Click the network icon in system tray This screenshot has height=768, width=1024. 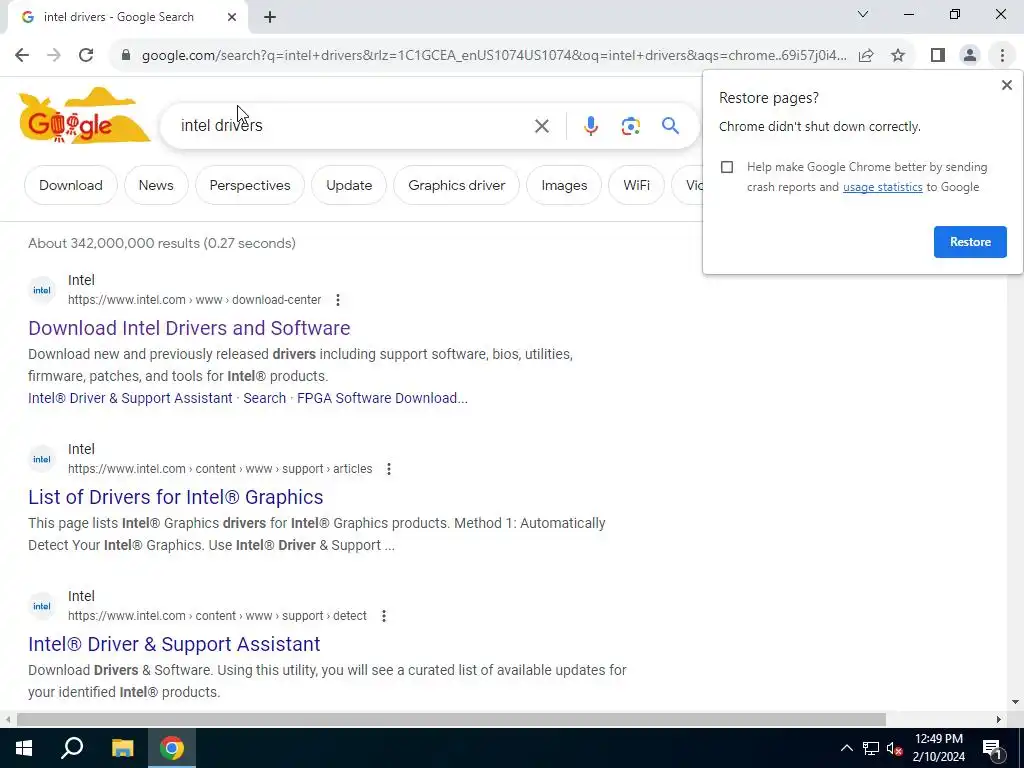tap(871, 748)
